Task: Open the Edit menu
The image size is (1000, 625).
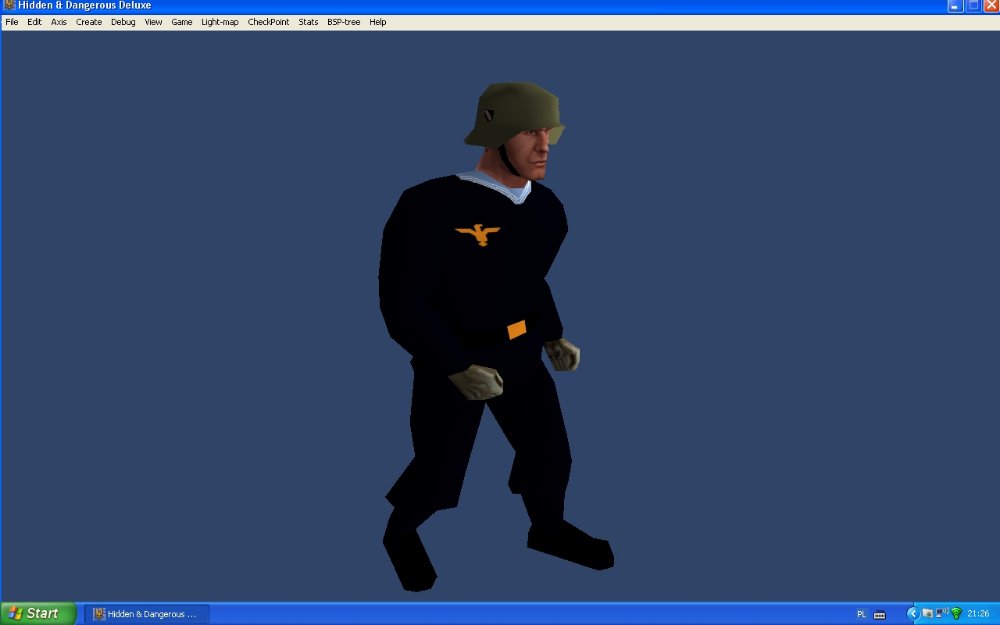Action: pyautogui.click(x=34, y=22)
